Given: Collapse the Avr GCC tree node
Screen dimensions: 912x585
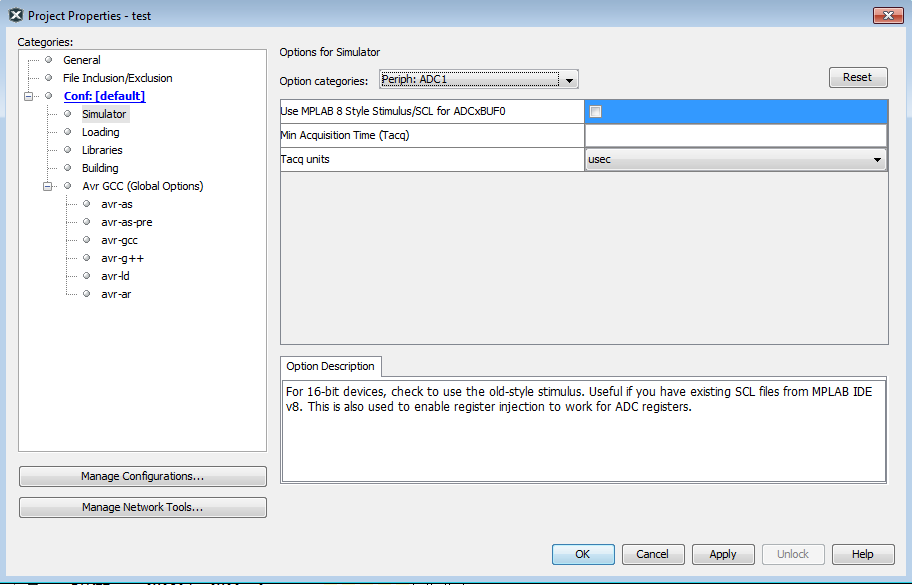Looking at the screenshot, I should [47, 186].
